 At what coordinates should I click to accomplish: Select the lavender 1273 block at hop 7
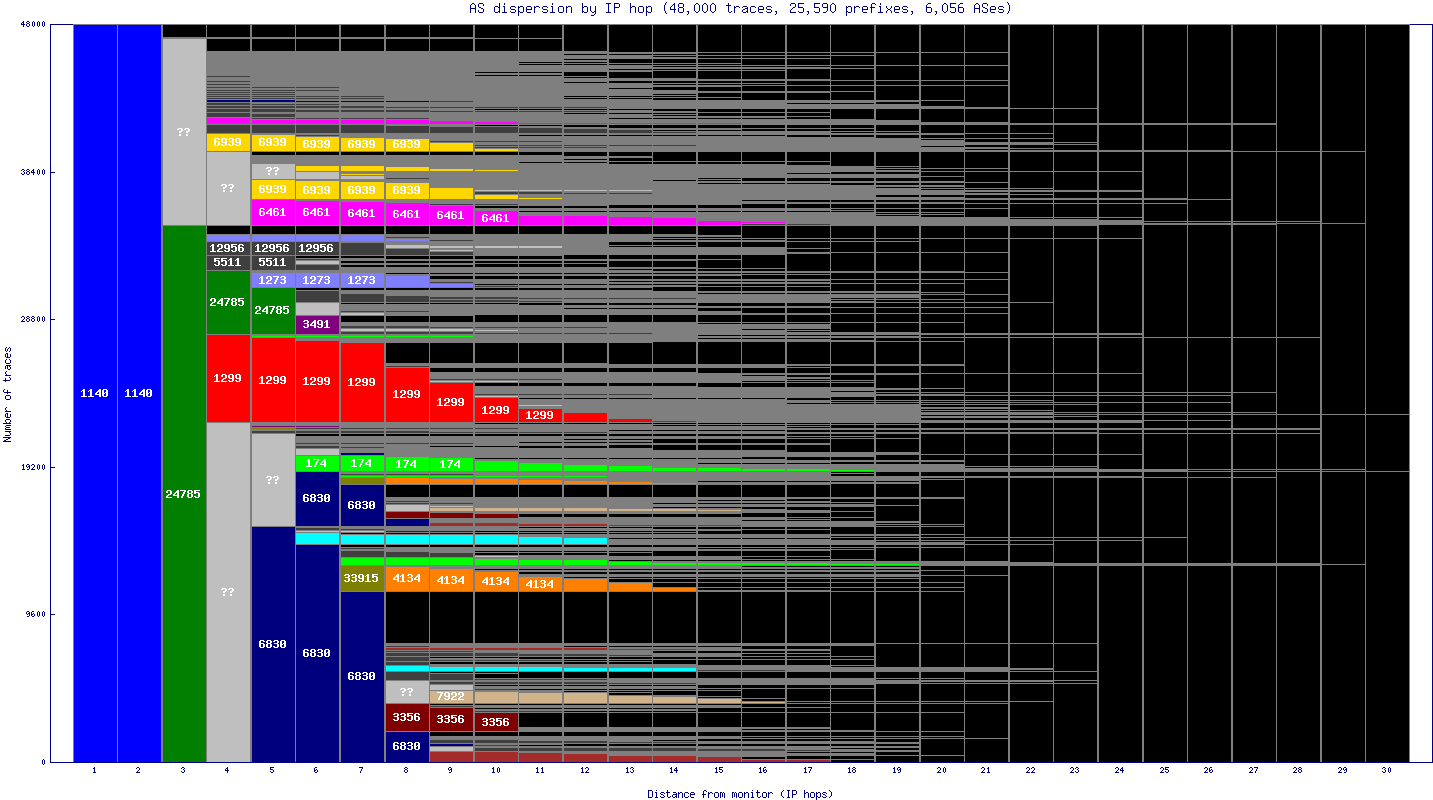point(362,280)
